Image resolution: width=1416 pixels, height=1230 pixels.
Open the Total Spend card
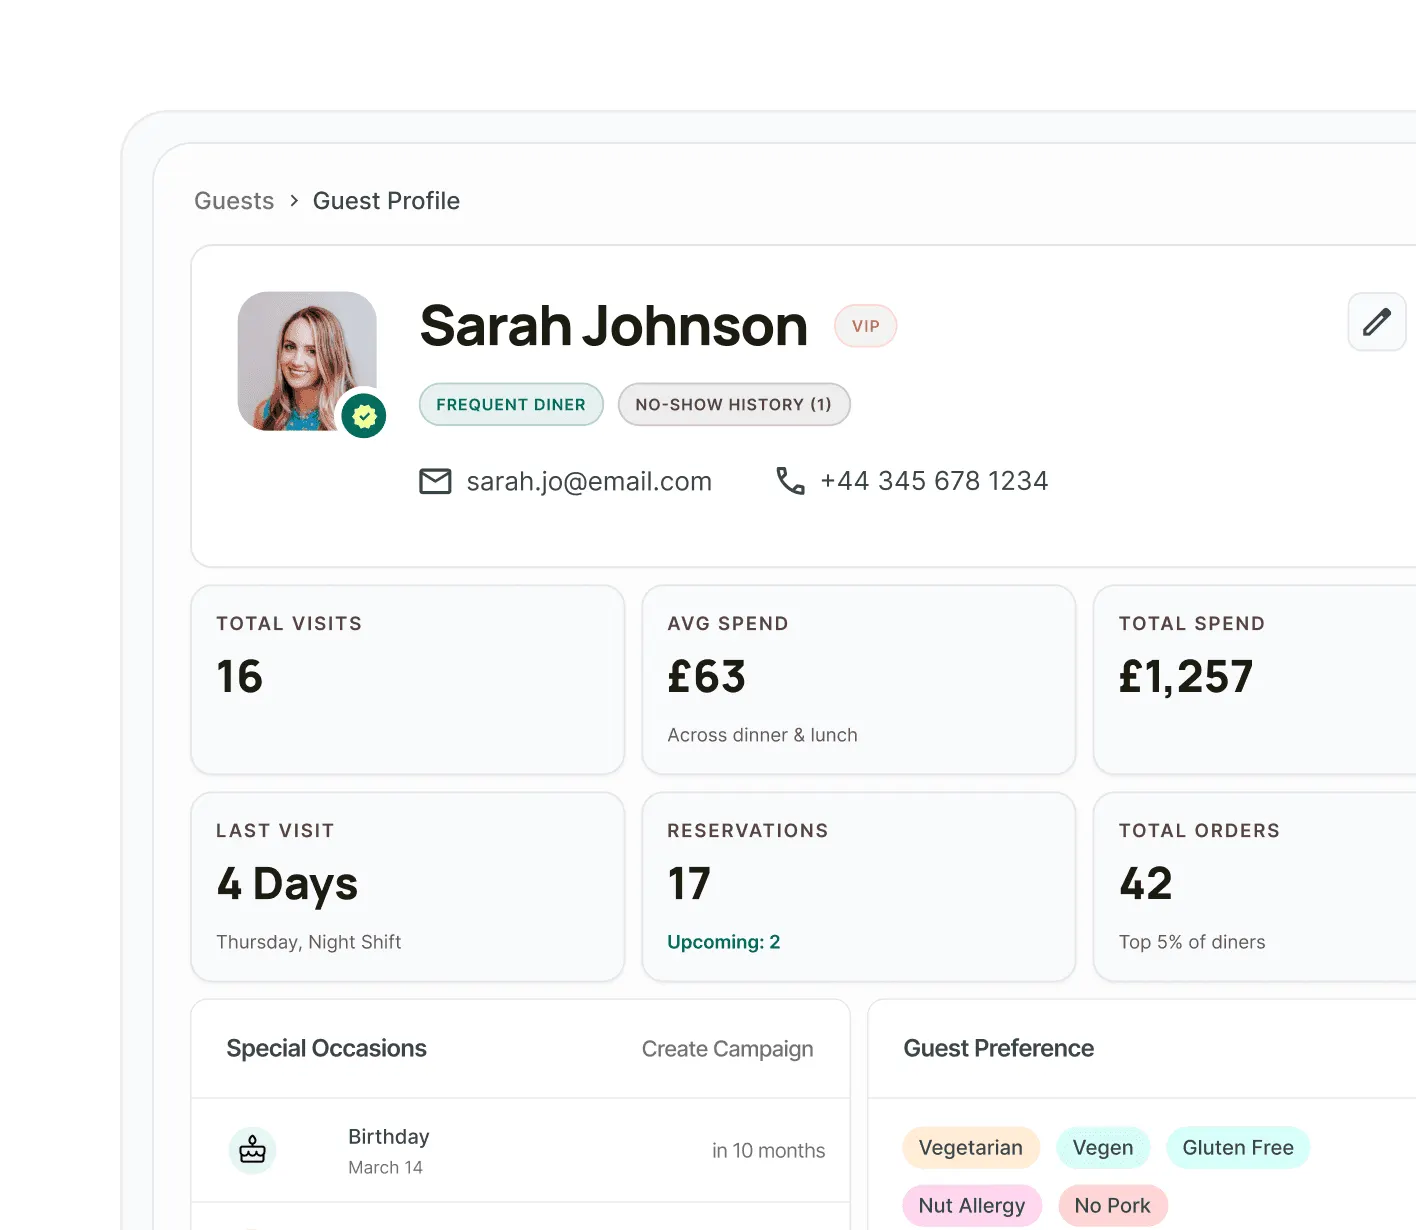click(1255, 680)
